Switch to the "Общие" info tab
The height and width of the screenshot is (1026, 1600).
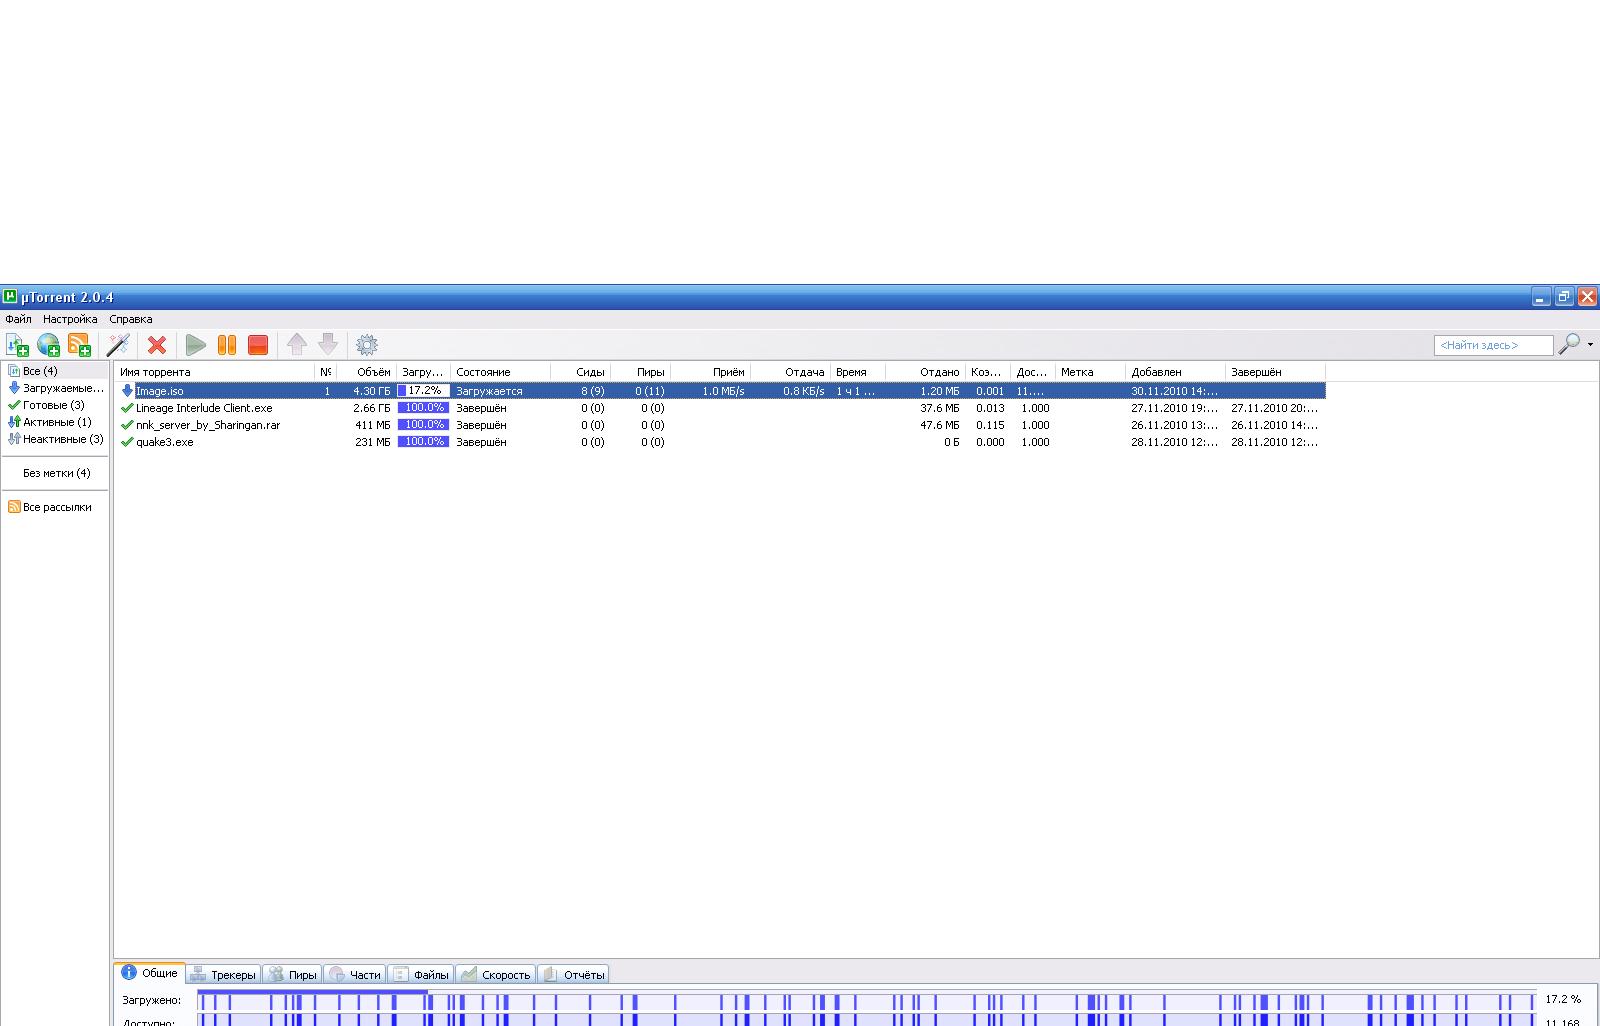tap(150, 973)
